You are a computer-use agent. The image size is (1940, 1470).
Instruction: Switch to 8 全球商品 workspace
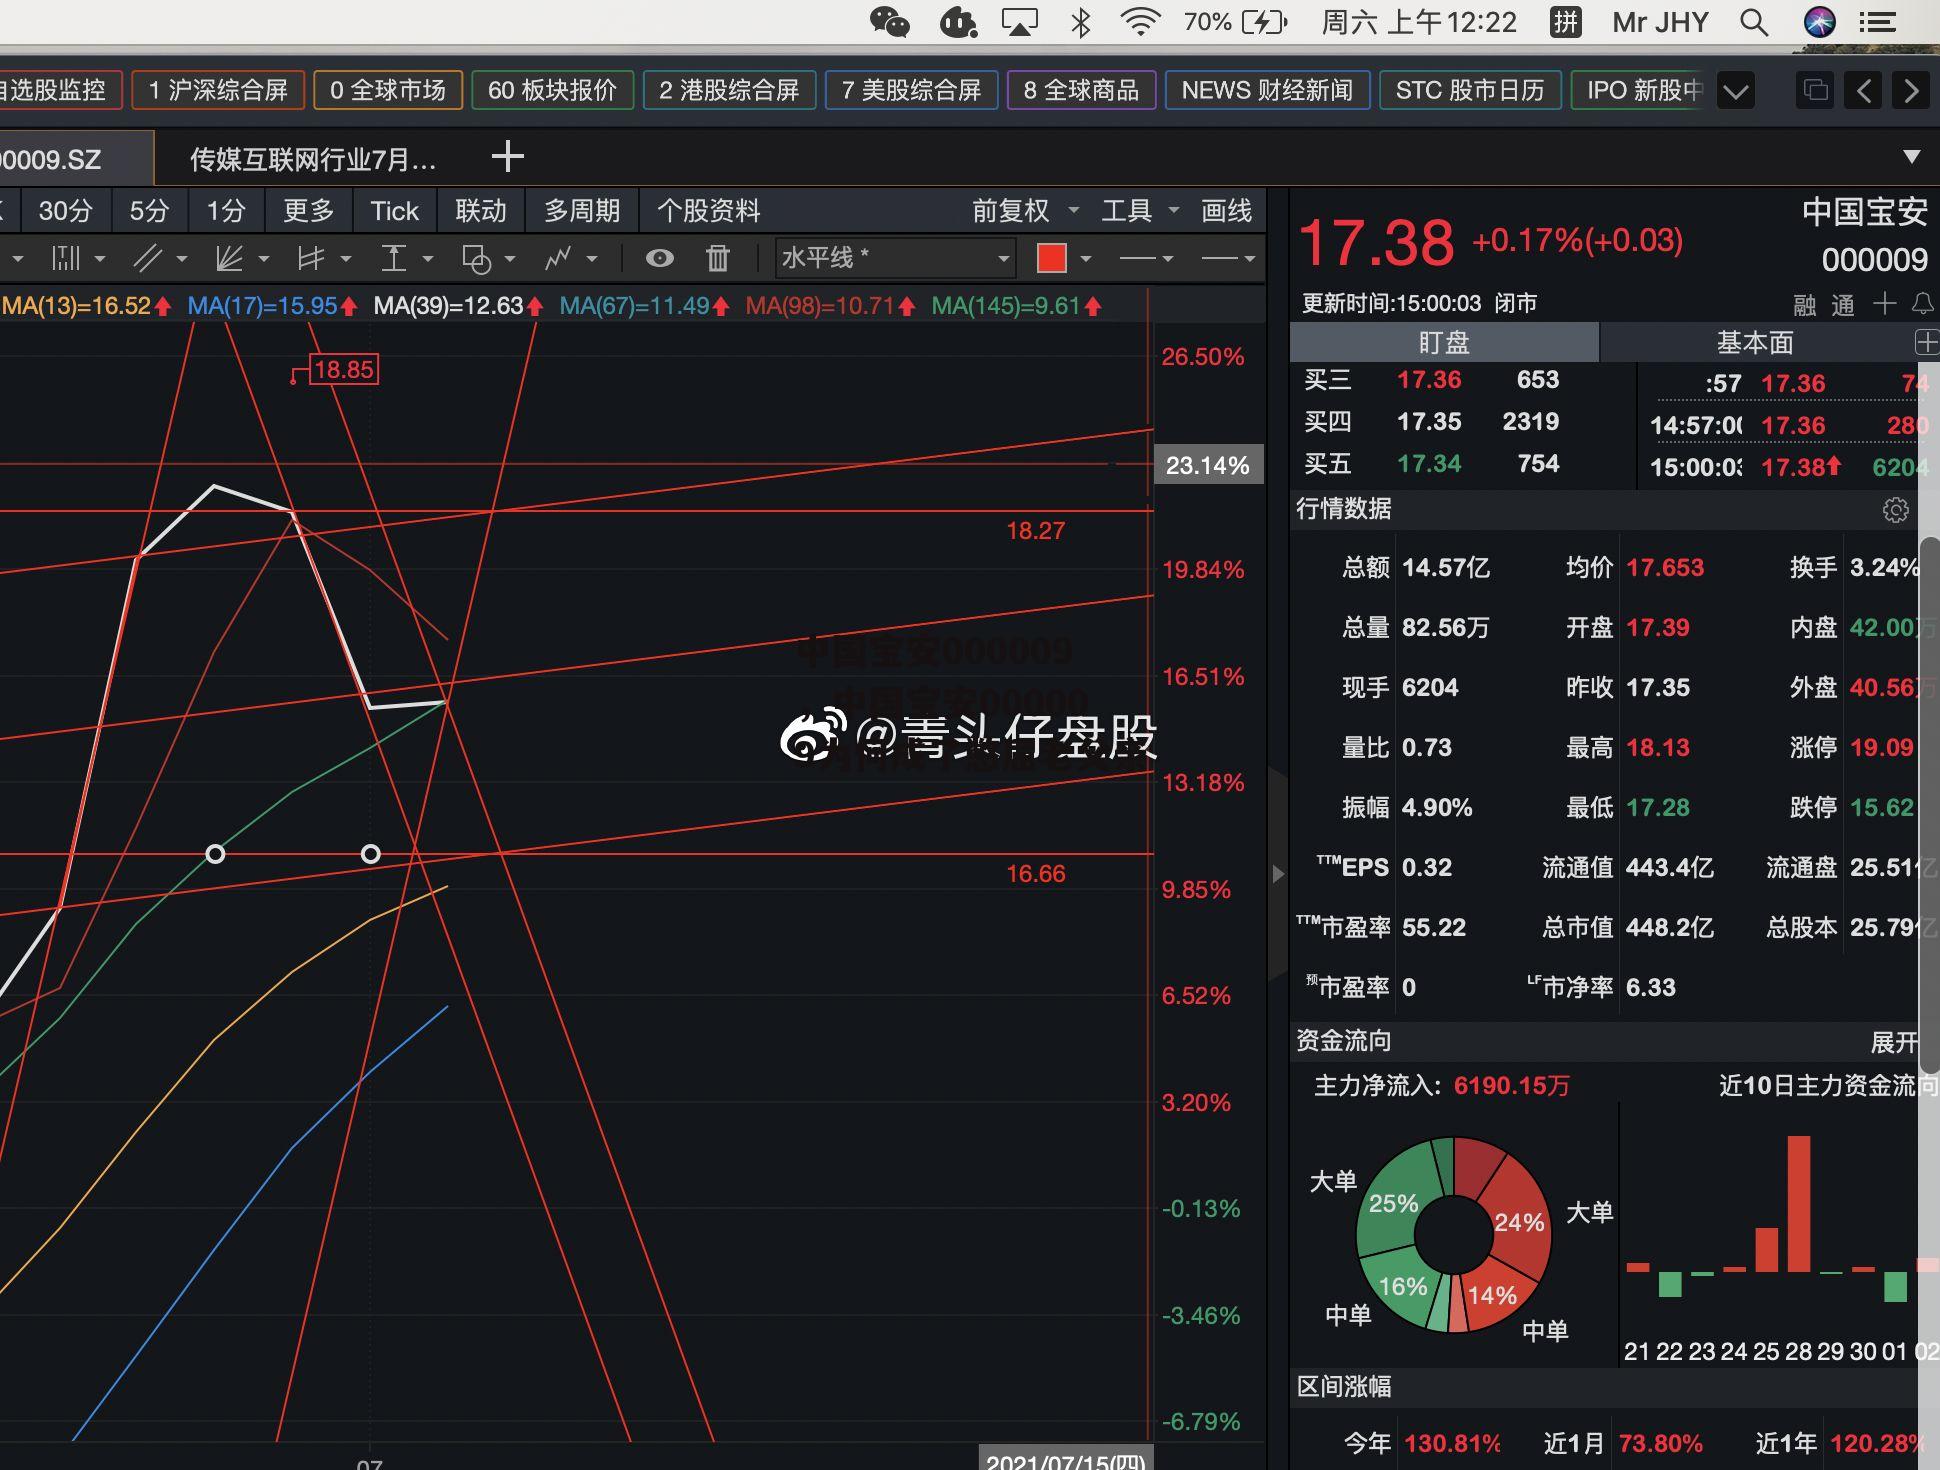pyautogui.click(x=1081, y=91)
